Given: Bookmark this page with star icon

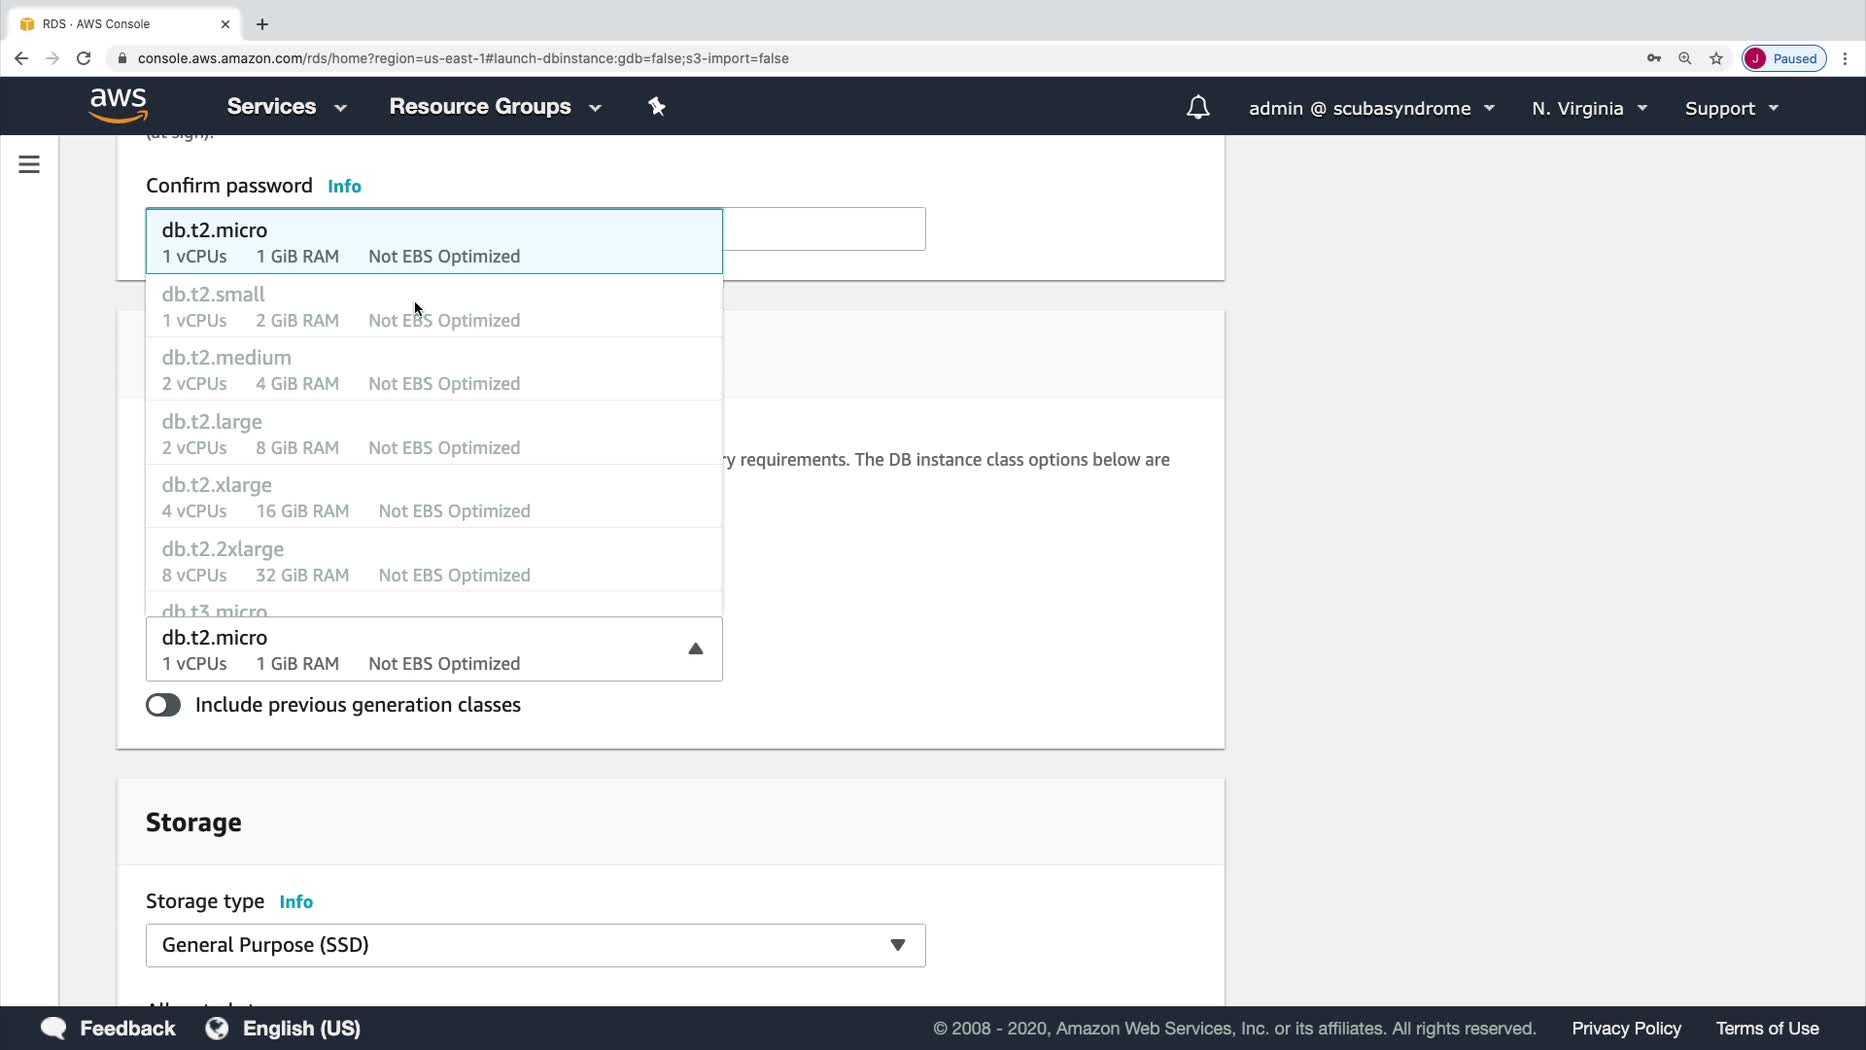Looking at the screenshot, I should click(x=1716, y=58).
